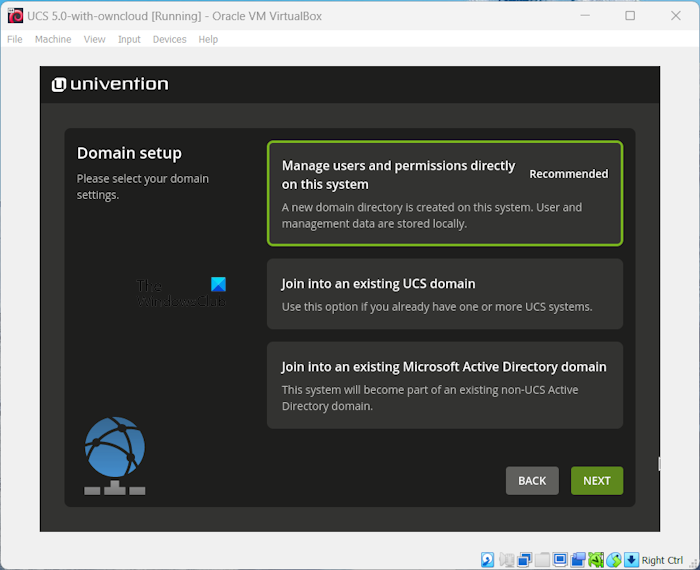This screenshot has height=570, width=700.
Task: Select "Manage users and permissions directly" option
Action: pyautogui.click(x=444, y=193)
